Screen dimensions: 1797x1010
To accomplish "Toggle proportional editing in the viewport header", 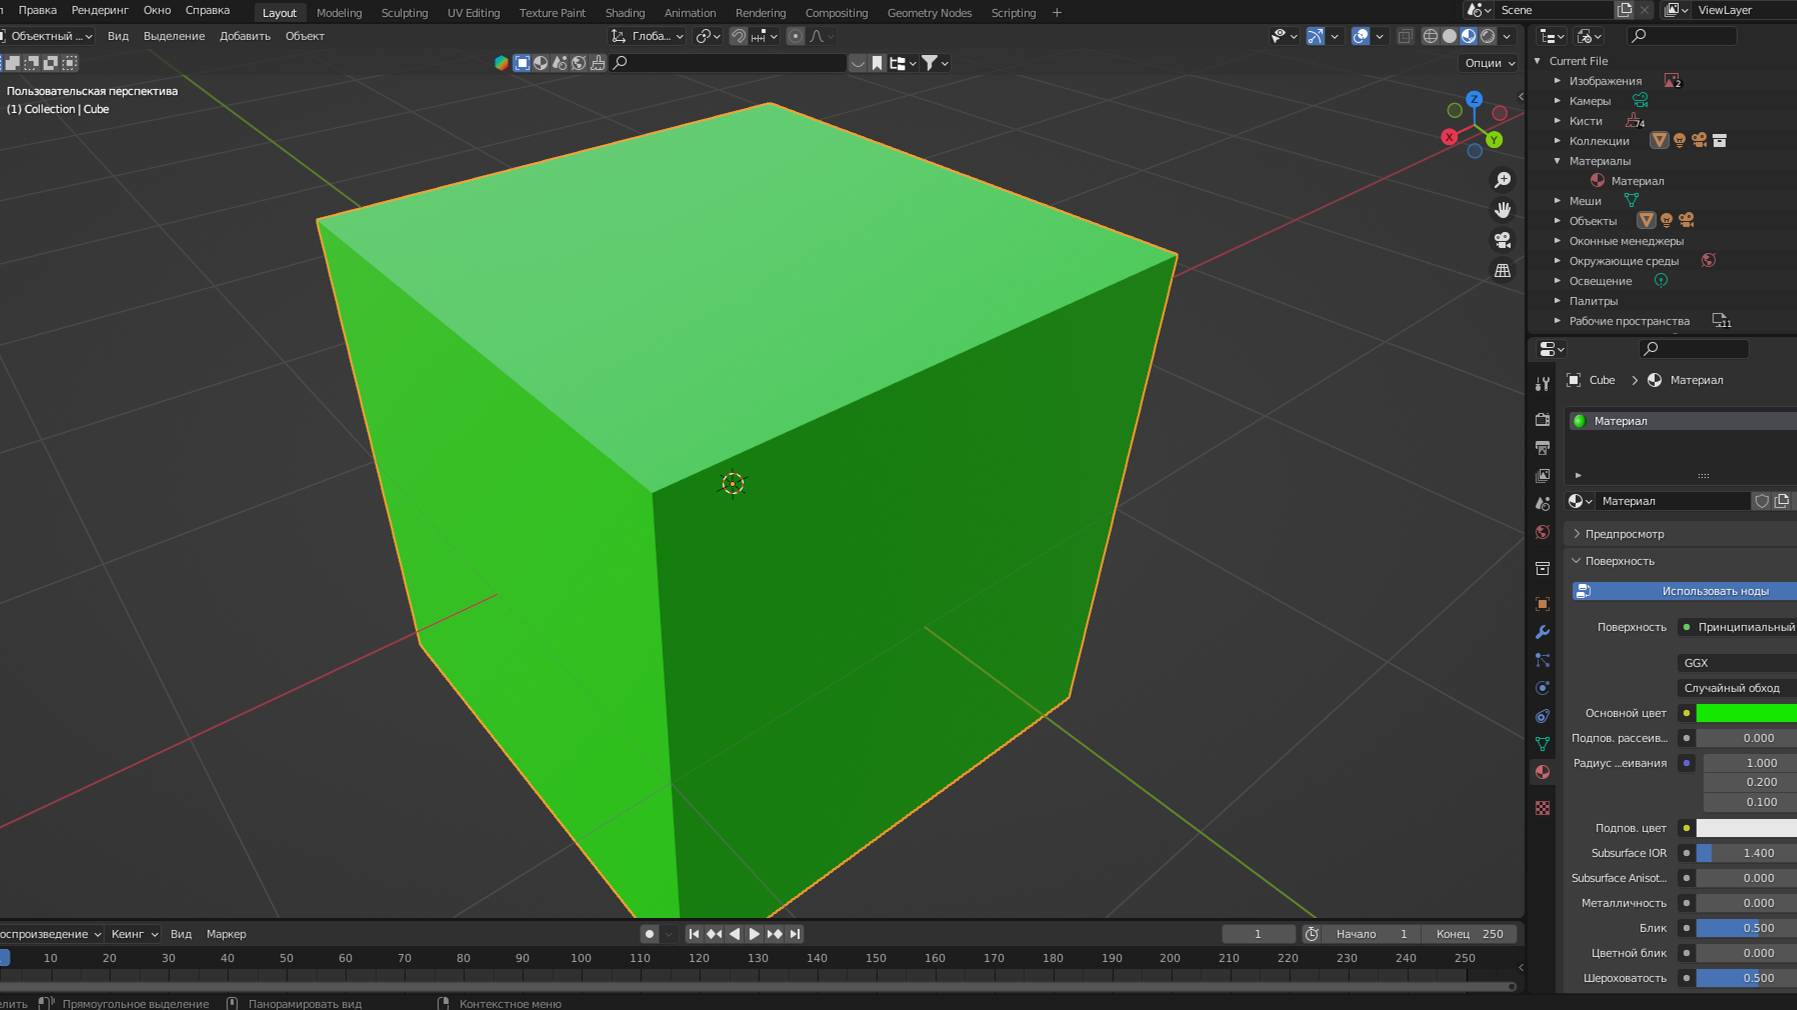I will 795,36.
